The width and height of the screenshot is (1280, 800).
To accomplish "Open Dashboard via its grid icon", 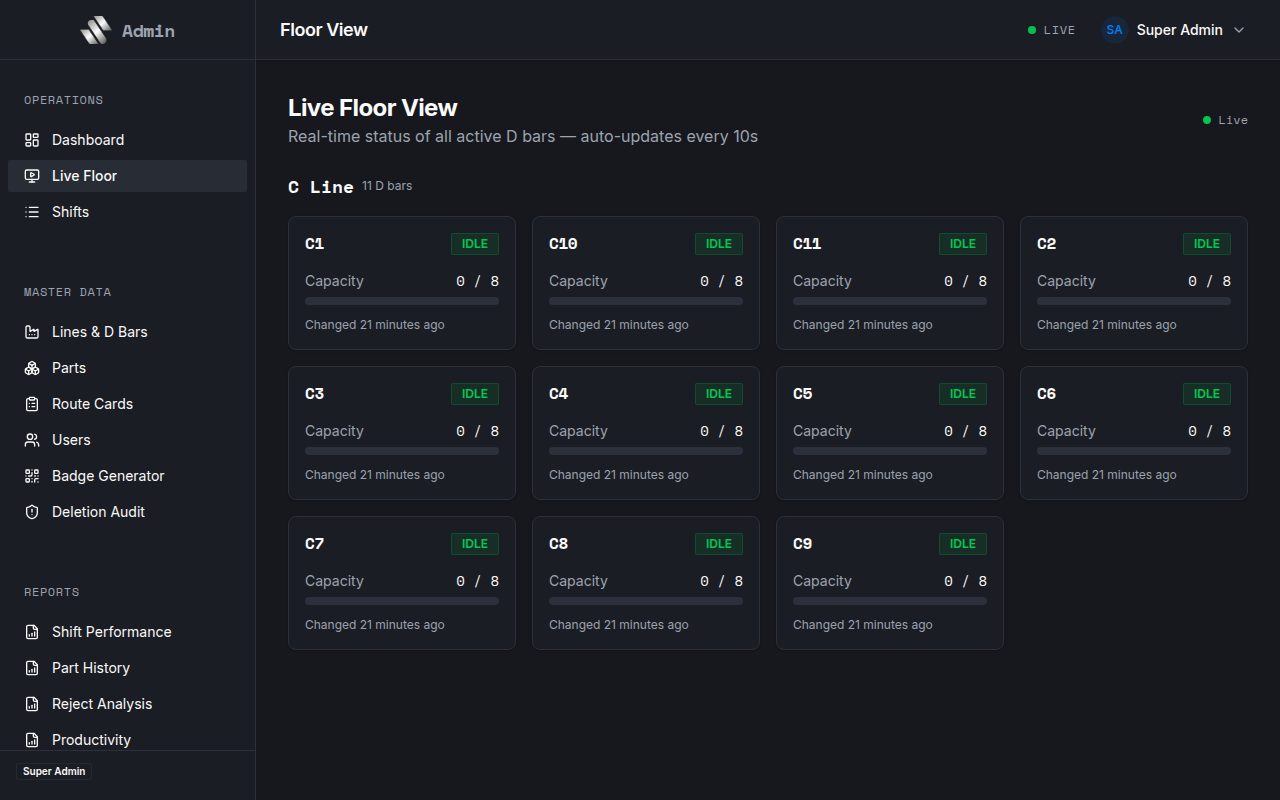I will pos(32,140).
